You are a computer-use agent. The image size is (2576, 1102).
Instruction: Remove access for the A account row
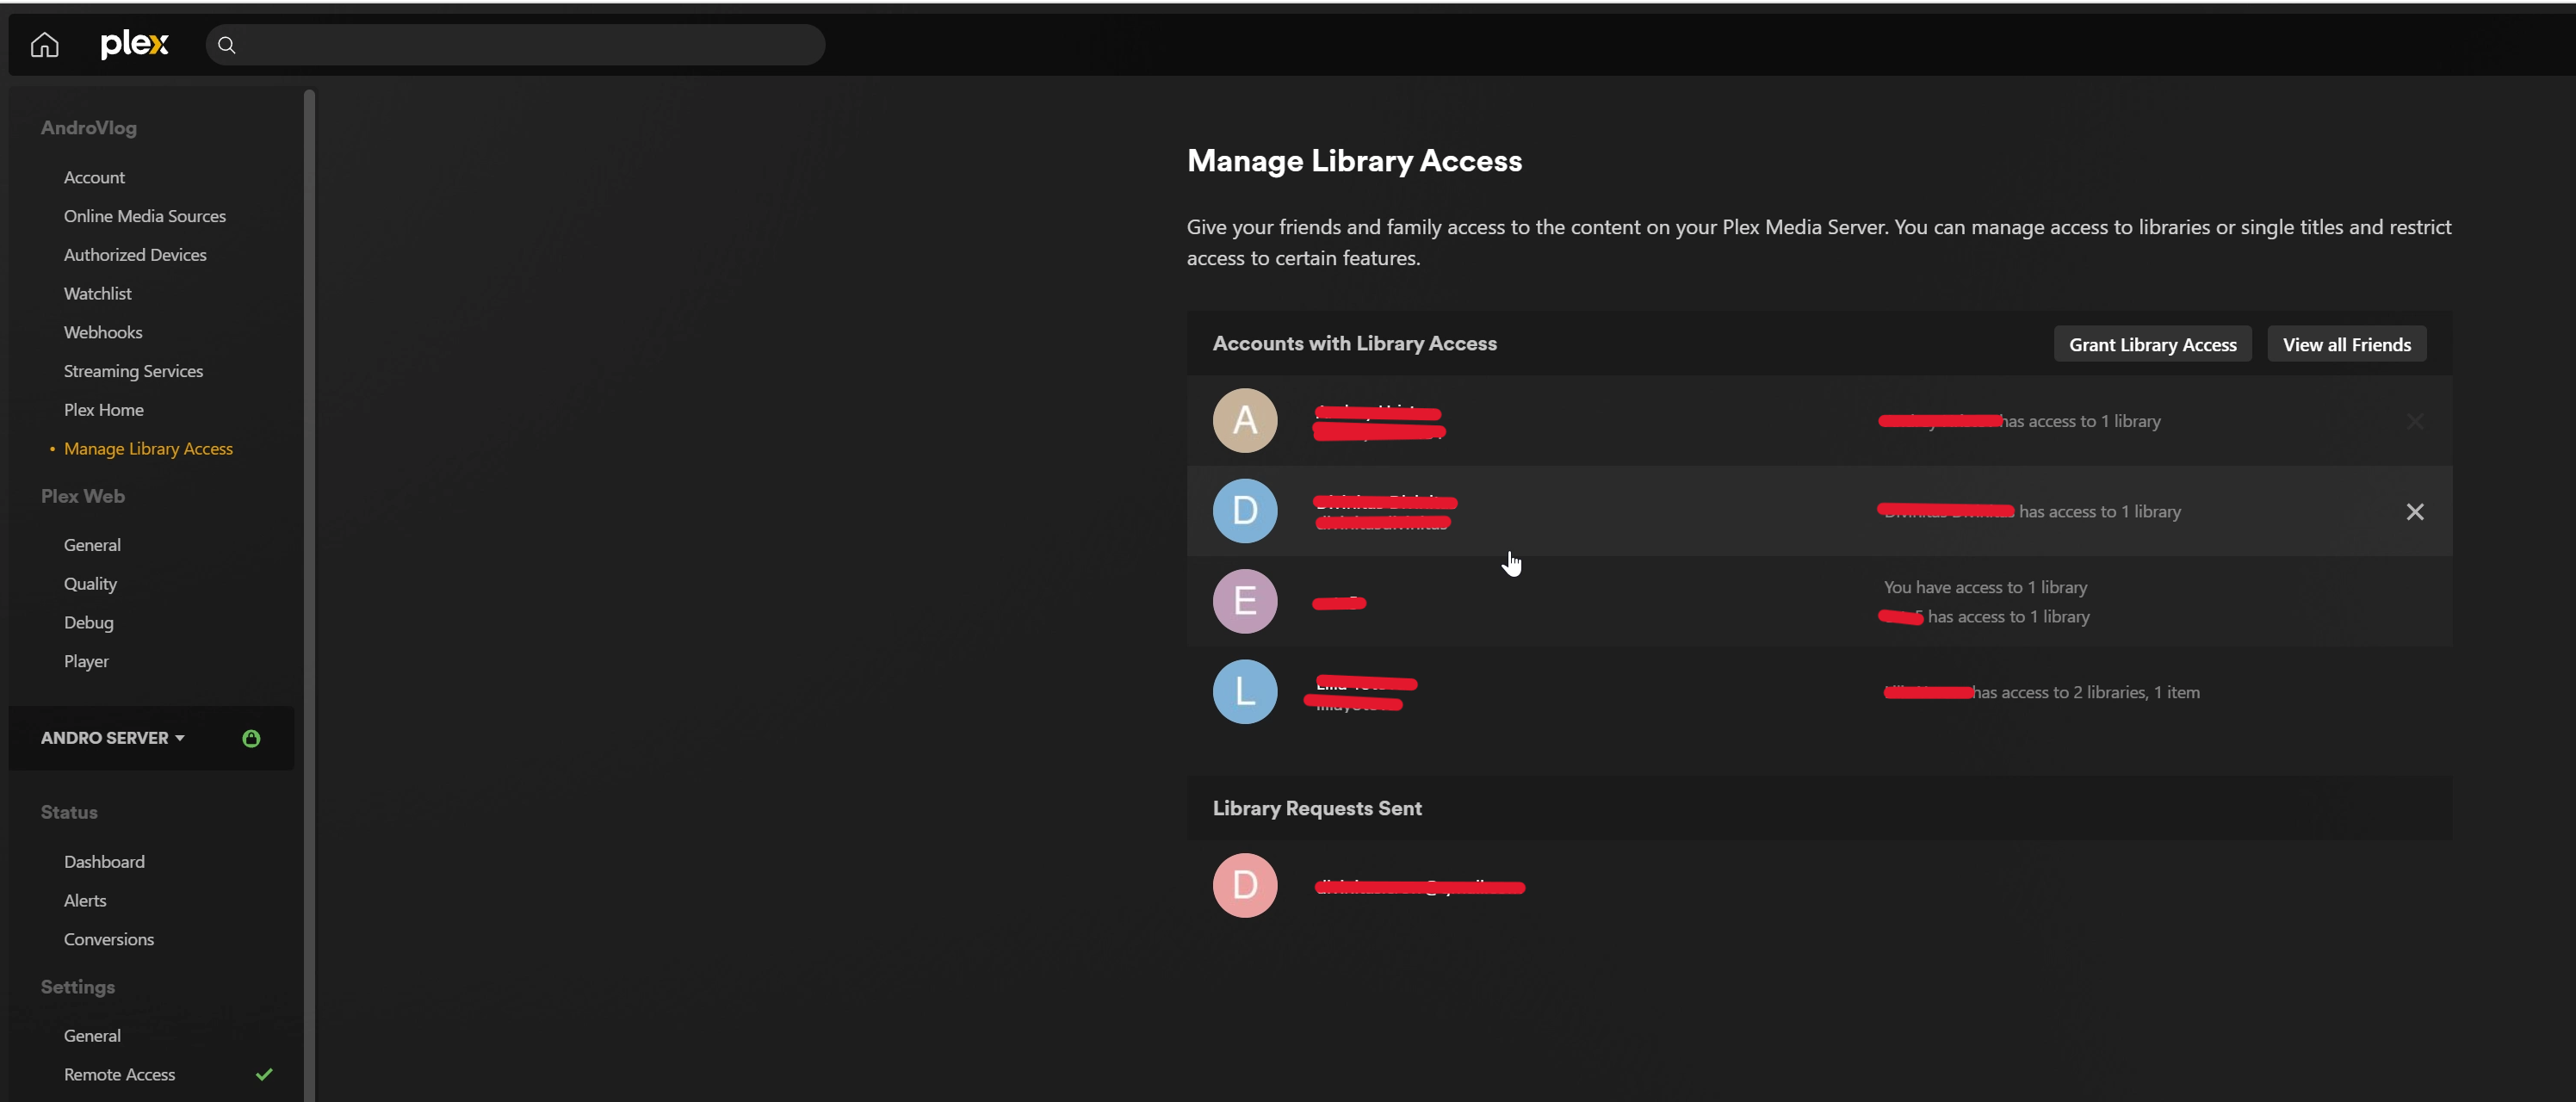(2414, 422)
